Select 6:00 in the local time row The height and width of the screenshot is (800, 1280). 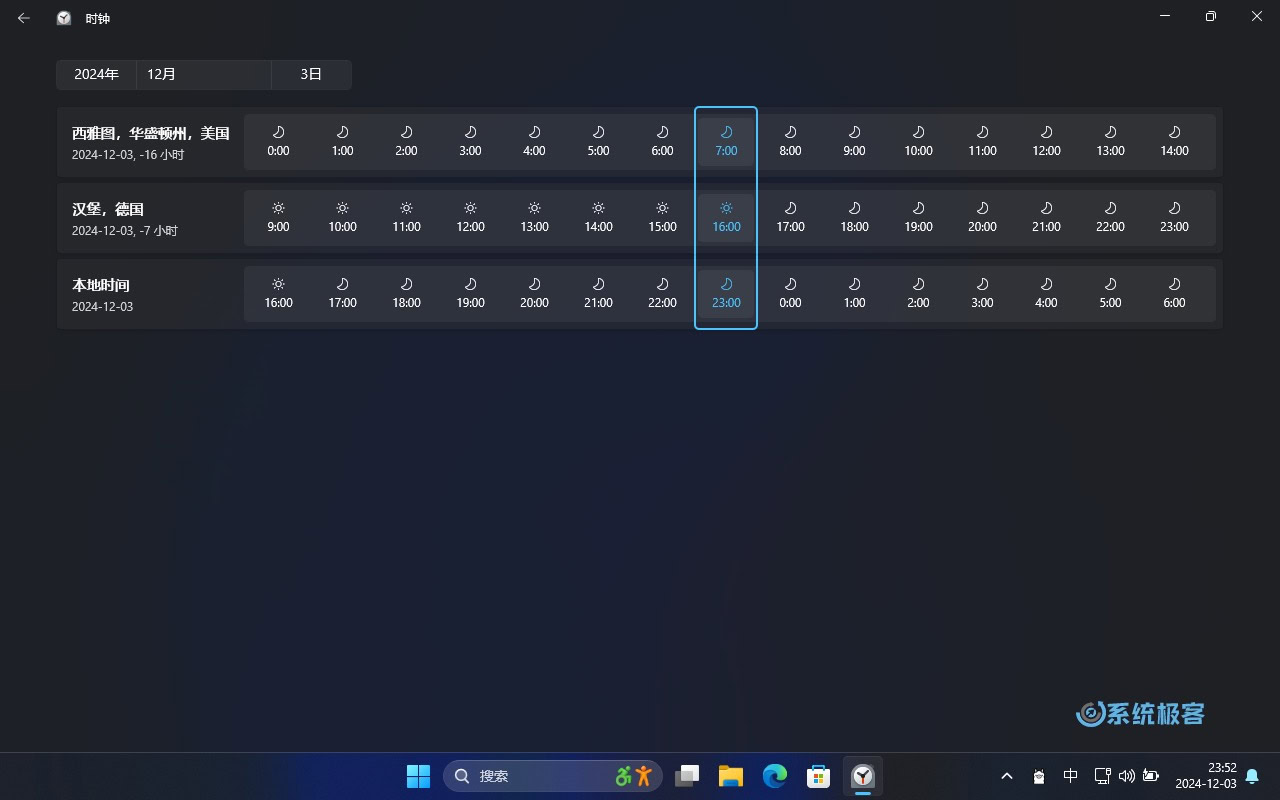click(x=1174, y=294)
